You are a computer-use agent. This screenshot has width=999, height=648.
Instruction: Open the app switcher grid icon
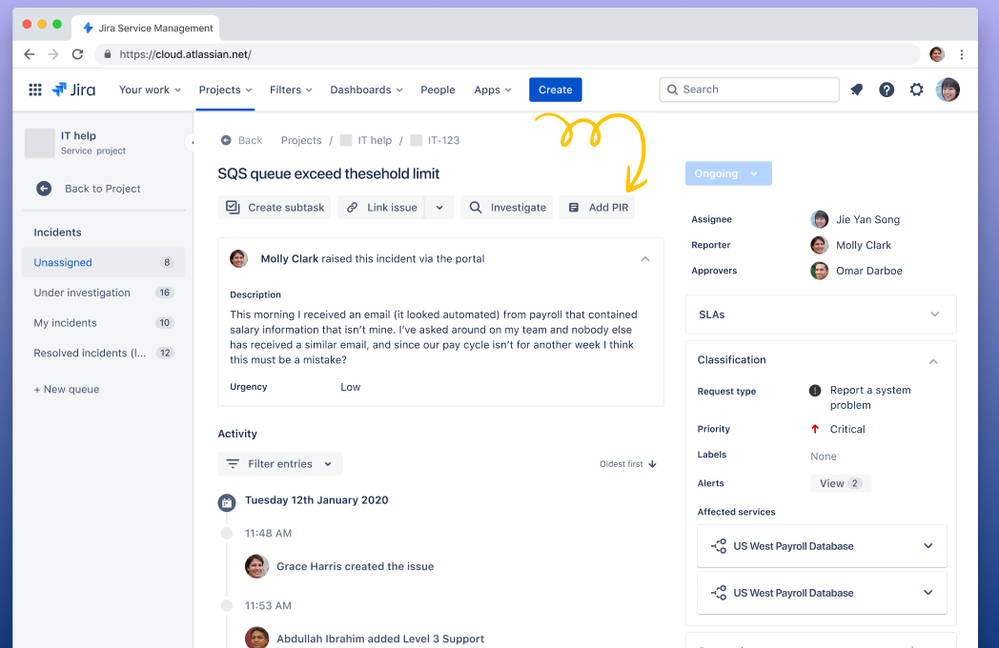point(35,90)
